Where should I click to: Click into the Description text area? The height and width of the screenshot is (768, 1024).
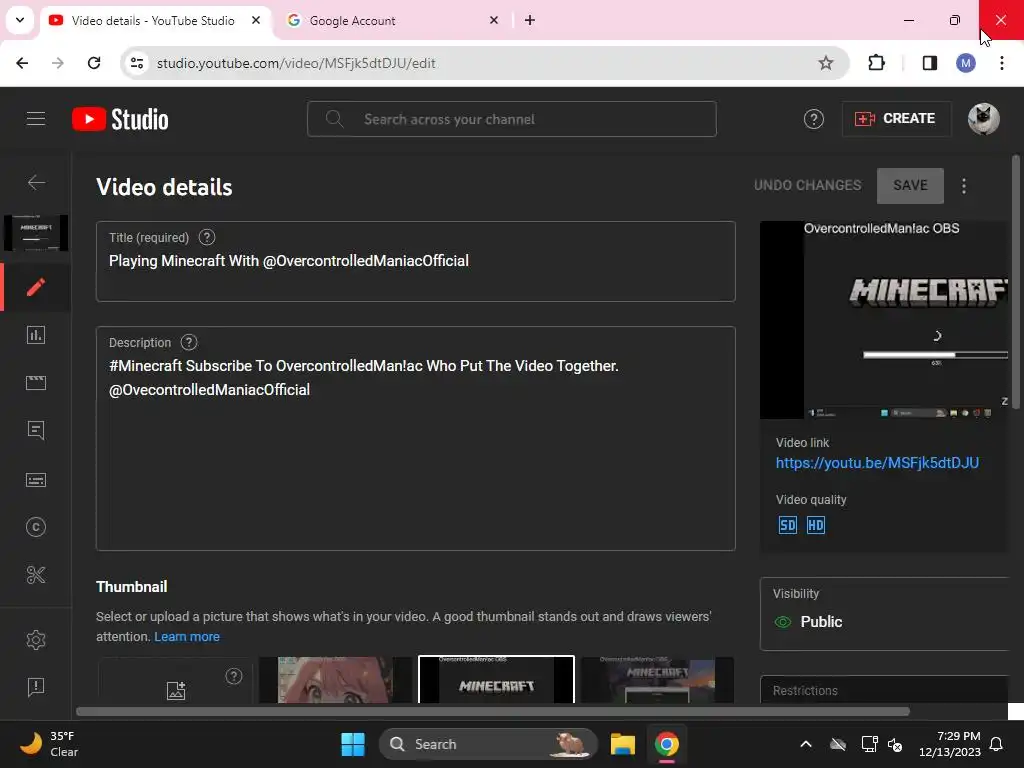415,438
